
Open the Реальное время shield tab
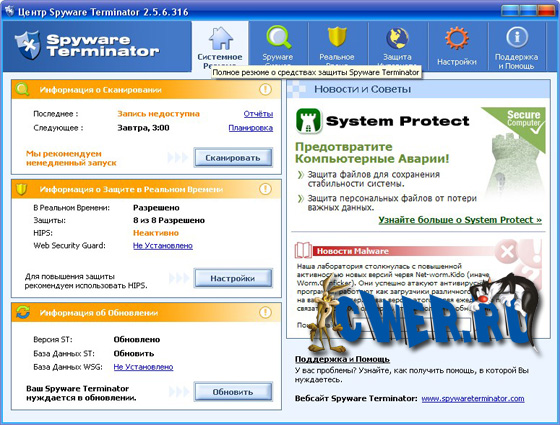click(x=337, y=46)
